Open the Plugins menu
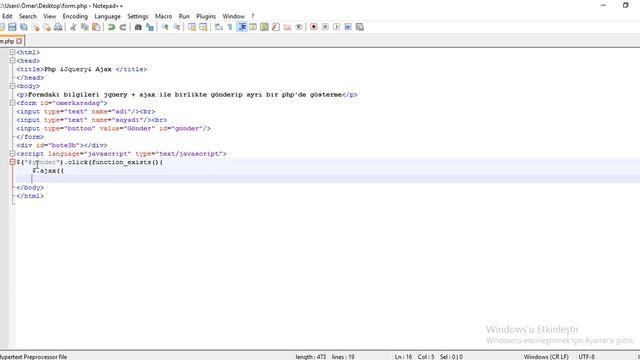Image resolution: width=640 pixels, height=360 pixels. pos(206,16)
